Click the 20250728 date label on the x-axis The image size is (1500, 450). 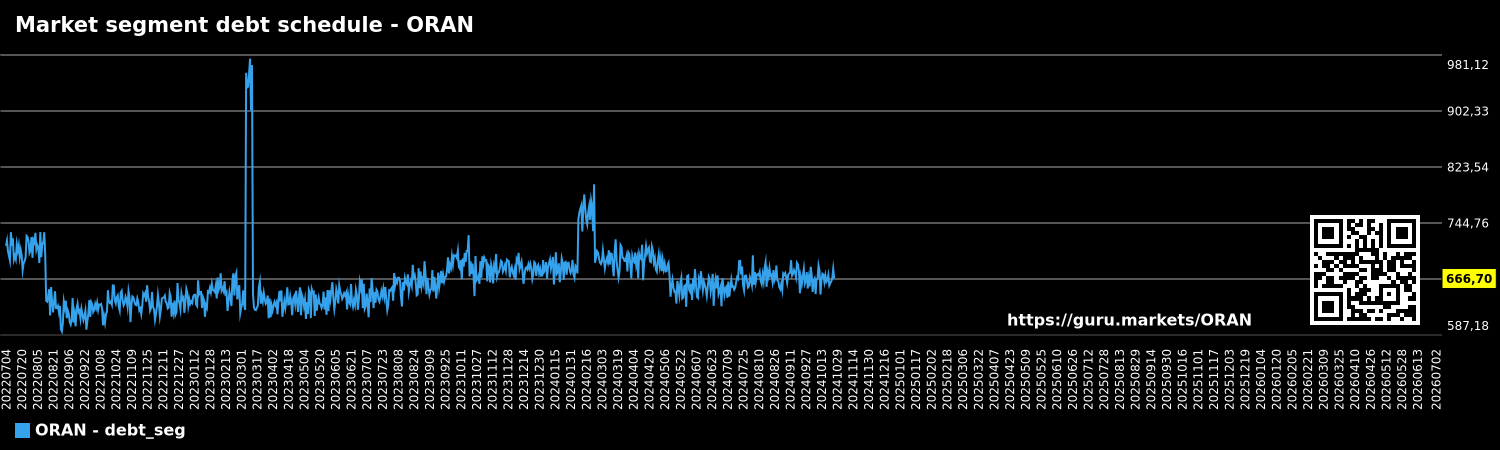coord(1104,378)
